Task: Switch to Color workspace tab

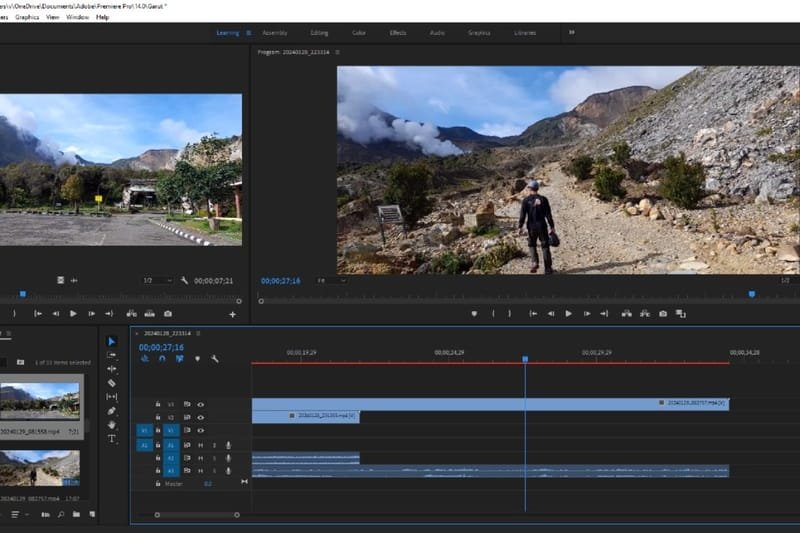Action: [x=359, y=33]
